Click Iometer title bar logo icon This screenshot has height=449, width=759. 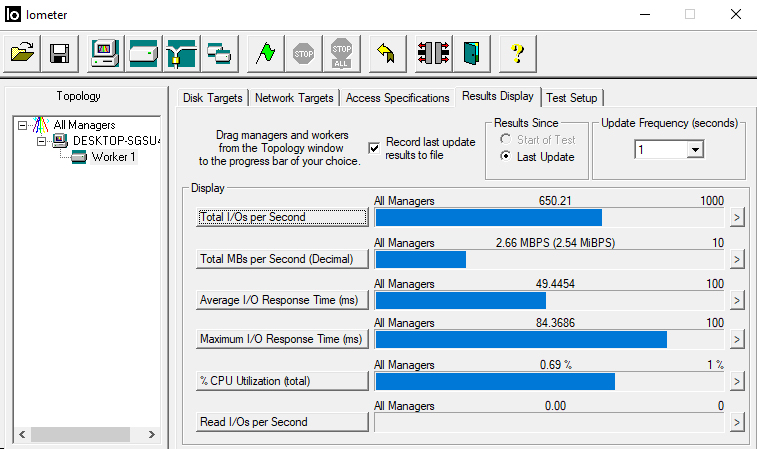point(13,15)
